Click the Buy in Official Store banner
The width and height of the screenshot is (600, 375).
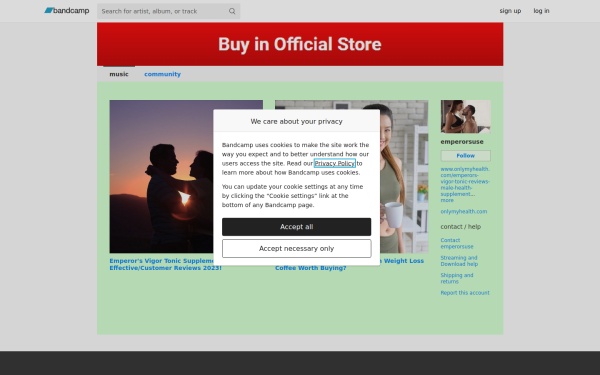(x=300, y=44)
